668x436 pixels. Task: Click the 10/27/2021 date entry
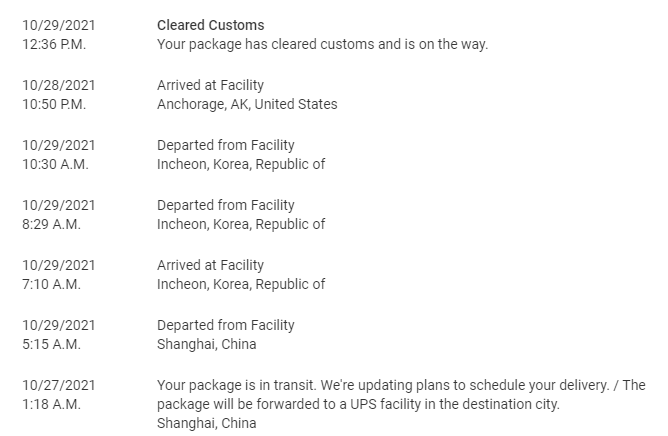pos(58,385)
